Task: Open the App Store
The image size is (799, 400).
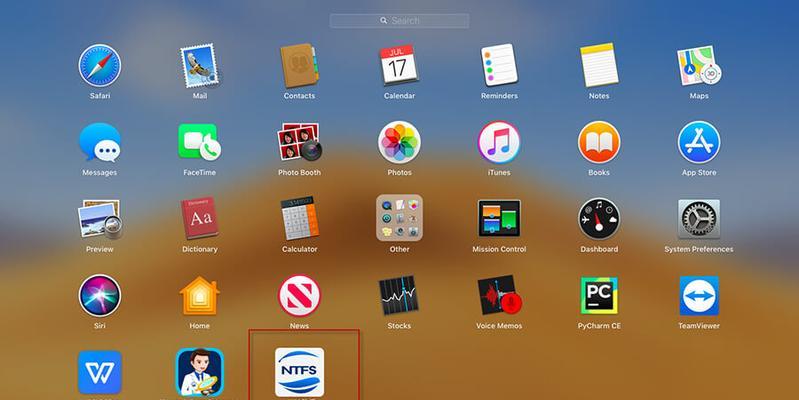Action: click(x=699, y=142)
